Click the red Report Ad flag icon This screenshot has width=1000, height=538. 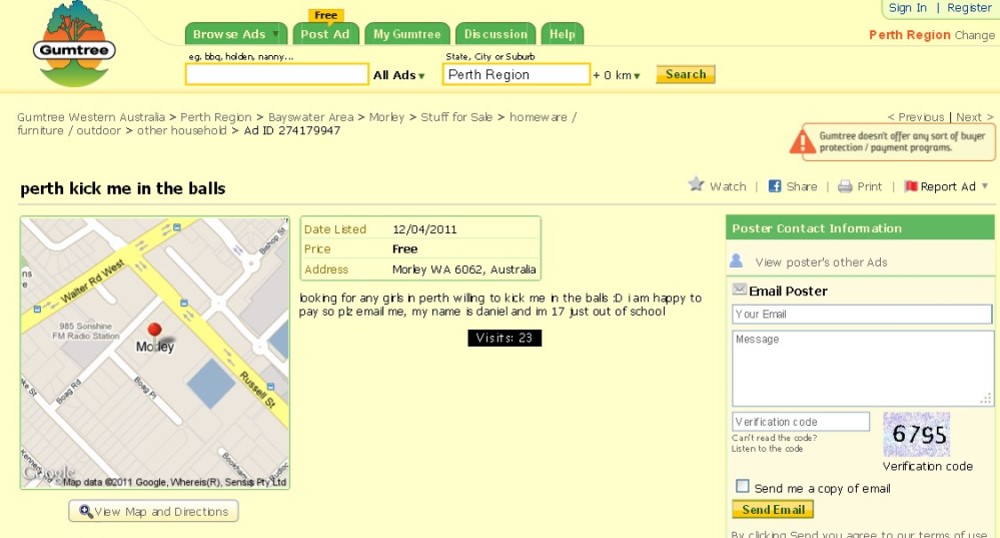pyautogui.click(x=911, y=186)
